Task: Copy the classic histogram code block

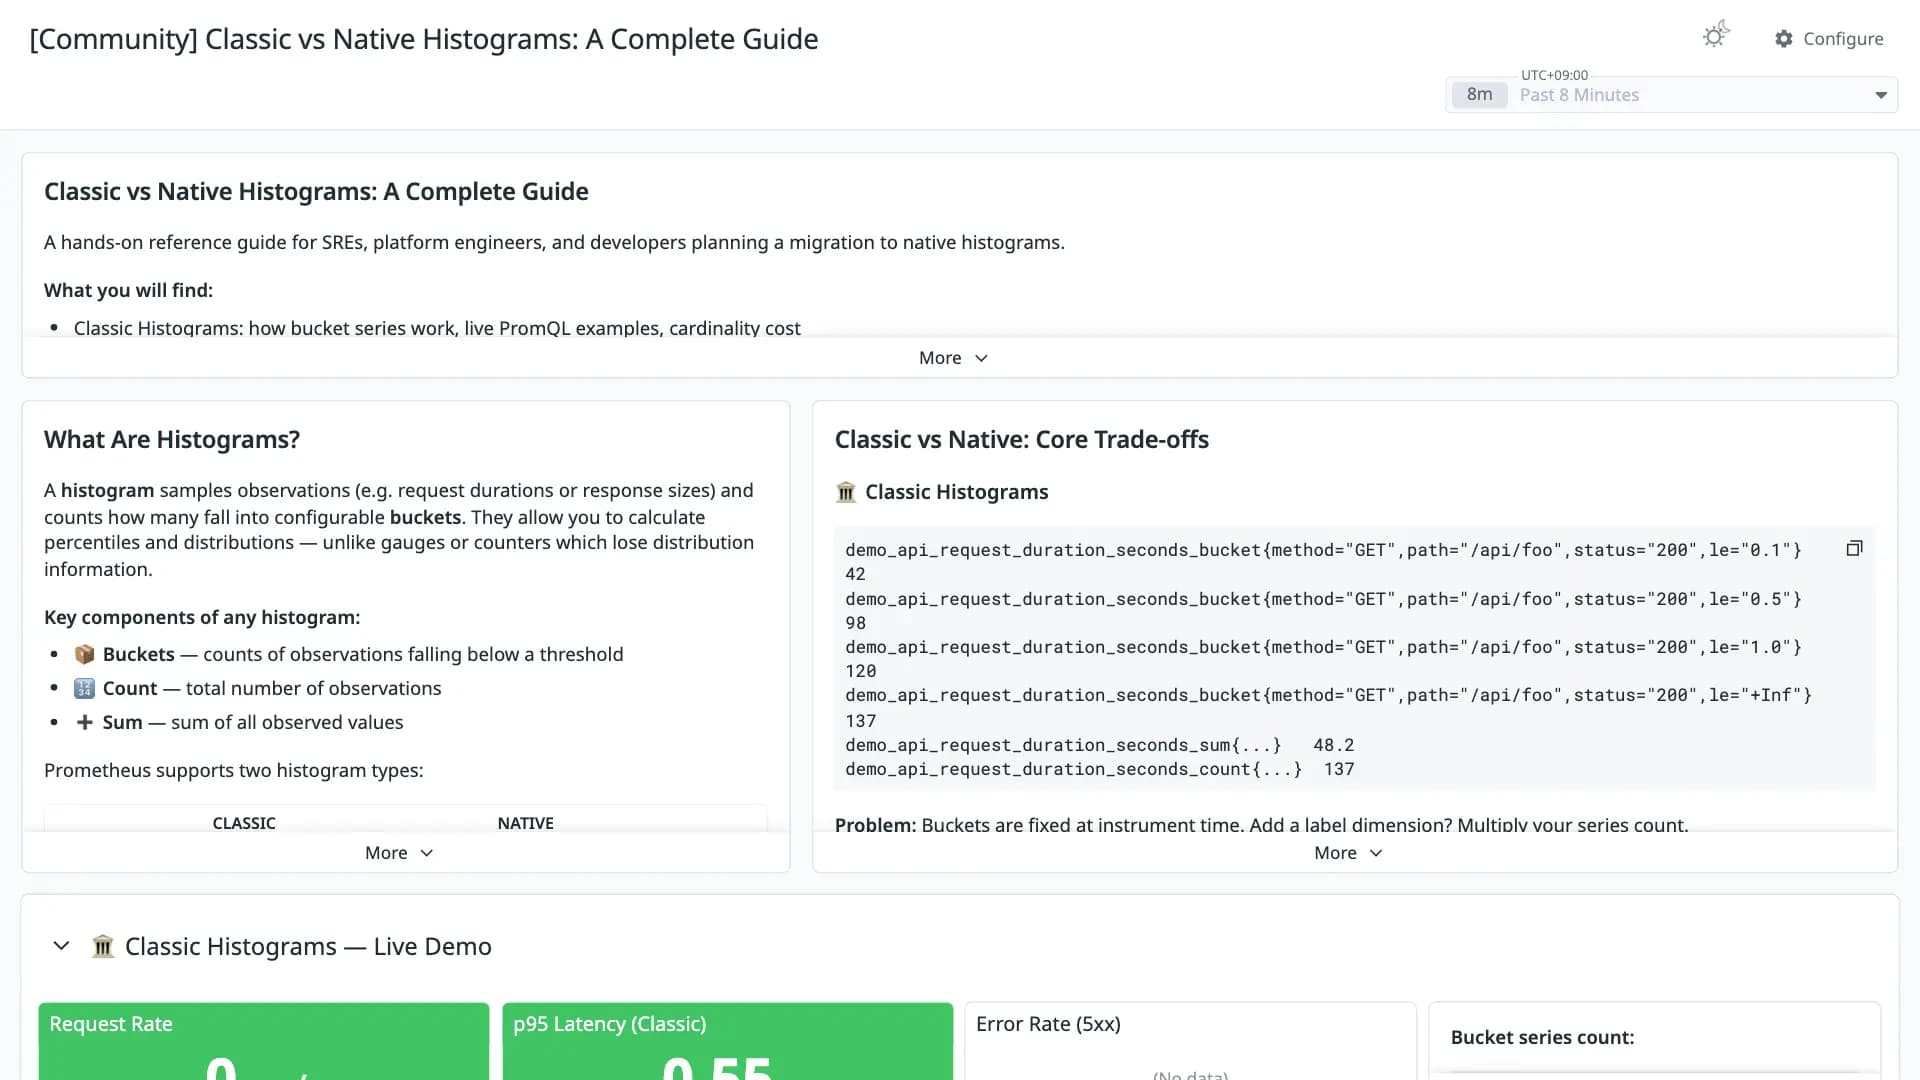Action: point(1854,548)
